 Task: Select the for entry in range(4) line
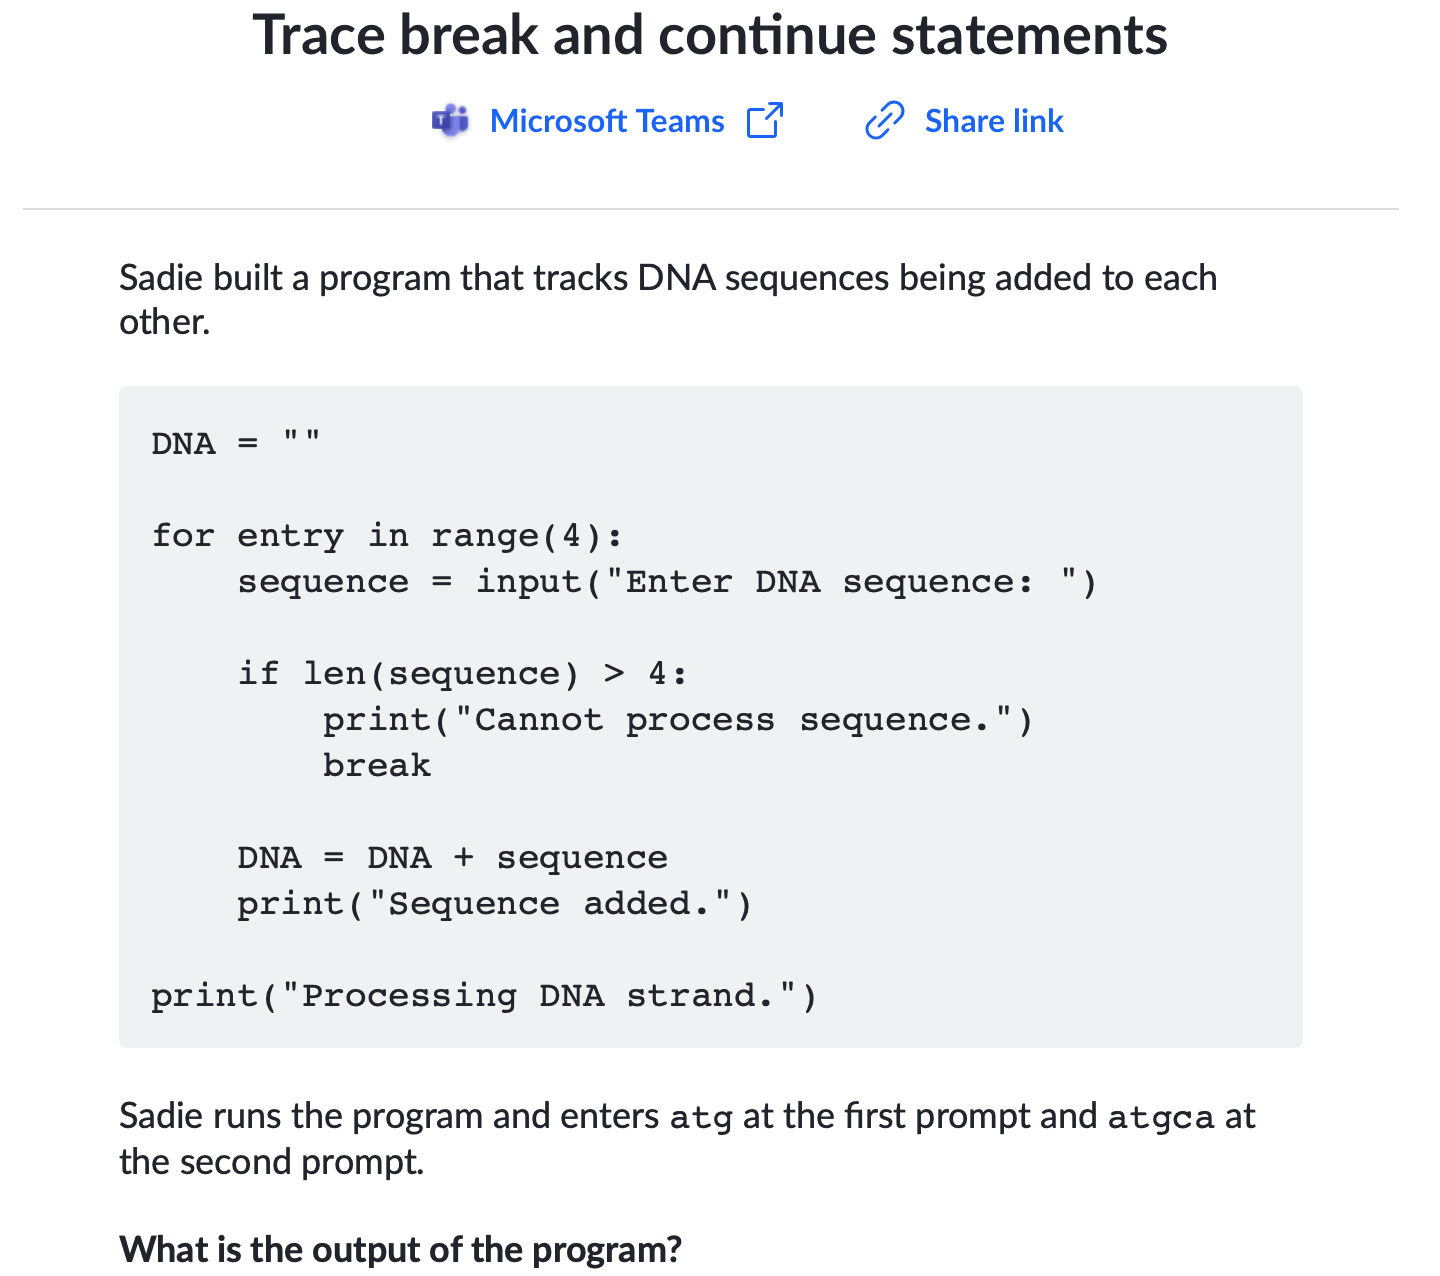coord(387,536)
